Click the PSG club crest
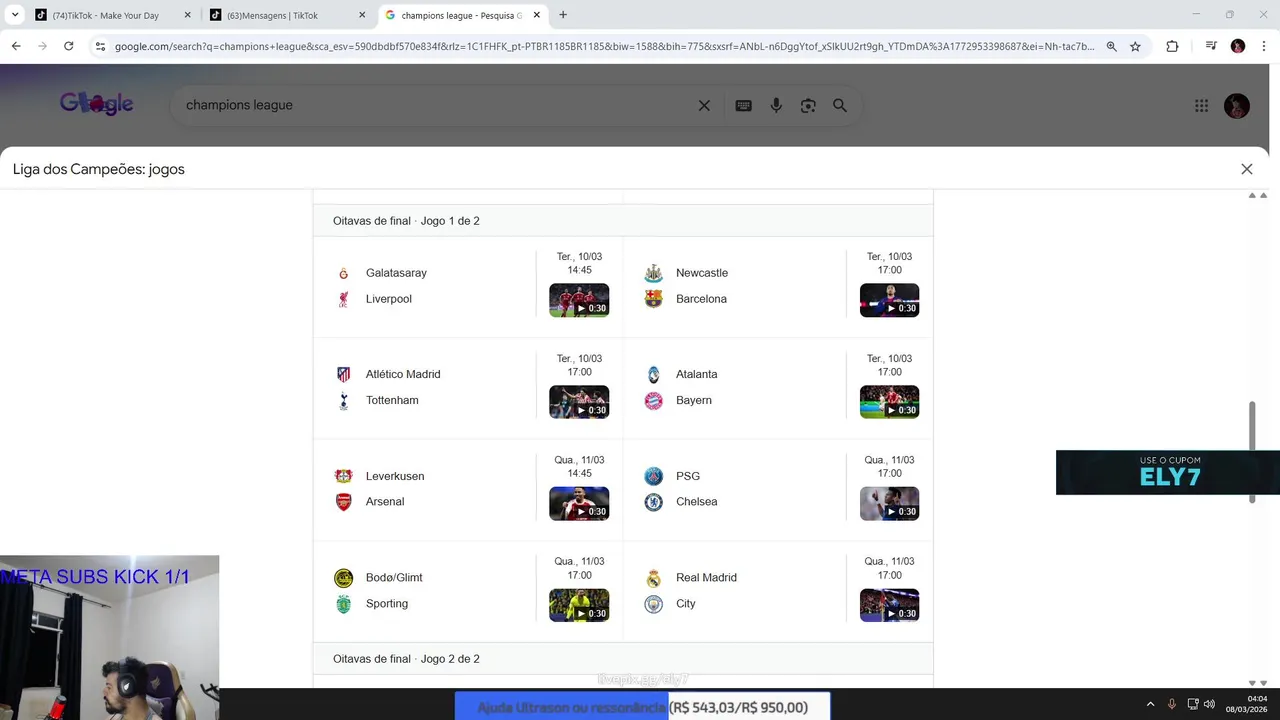This screenshot has width=1280, height=720. (653, 476)
